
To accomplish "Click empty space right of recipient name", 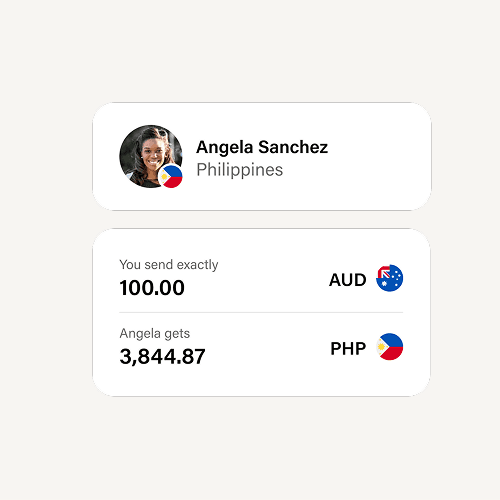I will click(x=377, y=156).
